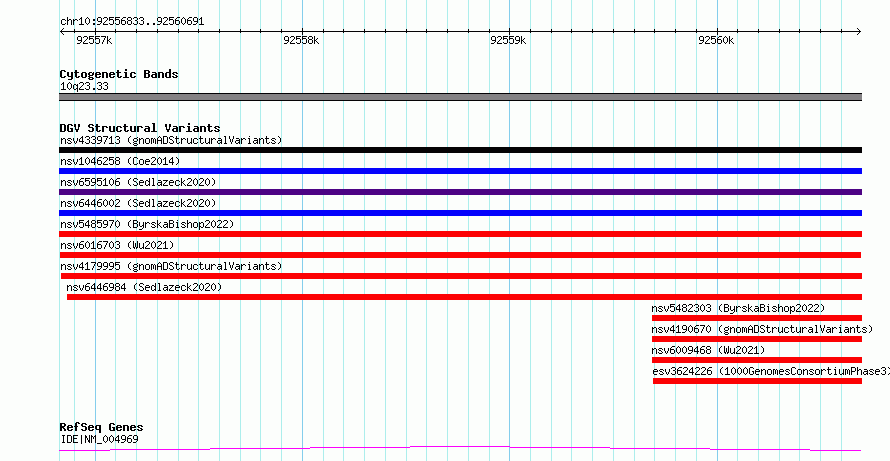
Task: Click the nsv6595106 purple variant bar
Action: click(x=460, y=192)
